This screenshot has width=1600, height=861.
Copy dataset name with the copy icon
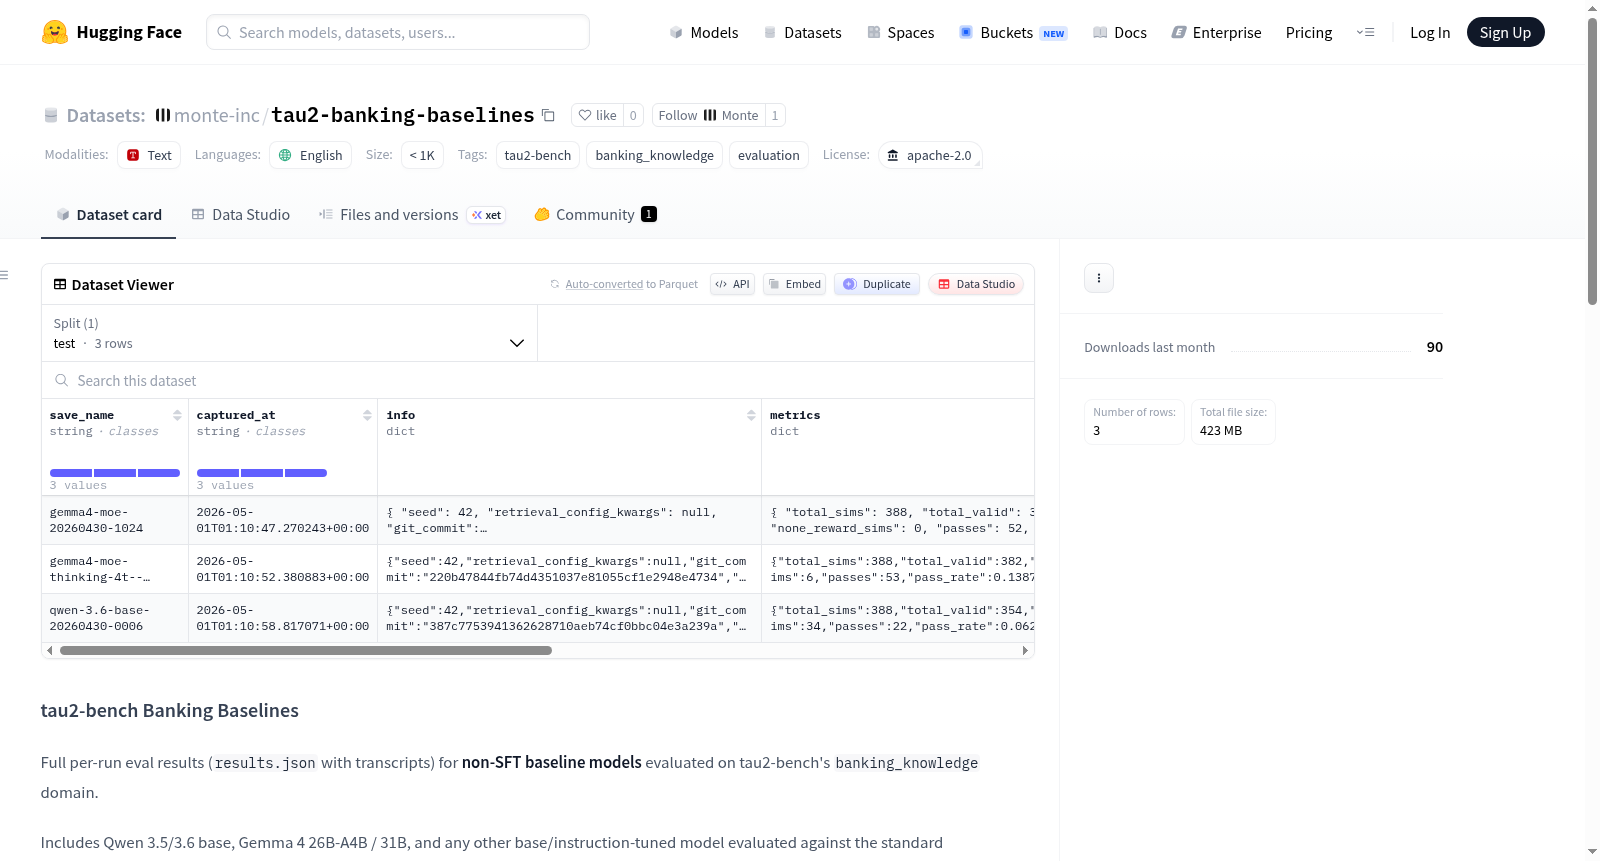[548, 115]
